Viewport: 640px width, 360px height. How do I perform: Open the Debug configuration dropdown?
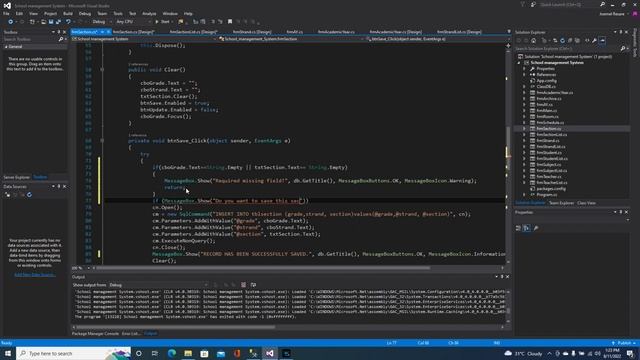[x=101, y=22]
